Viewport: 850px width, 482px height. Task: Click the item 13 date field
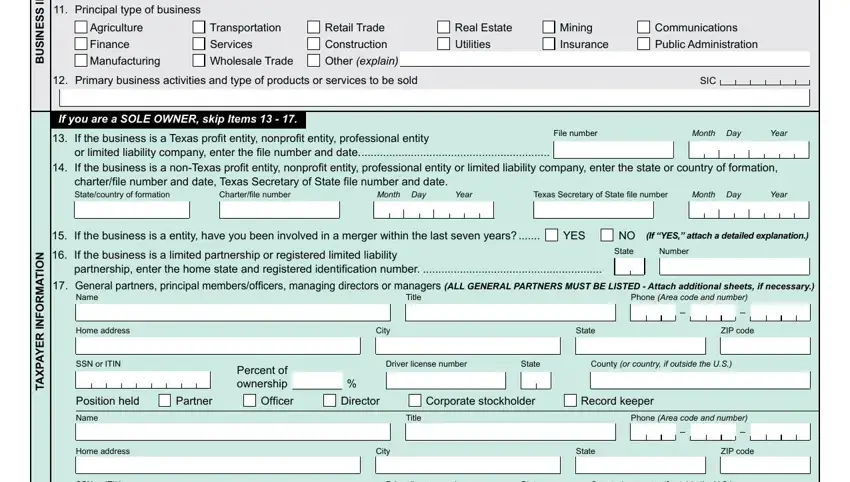[x=749, y=150]
